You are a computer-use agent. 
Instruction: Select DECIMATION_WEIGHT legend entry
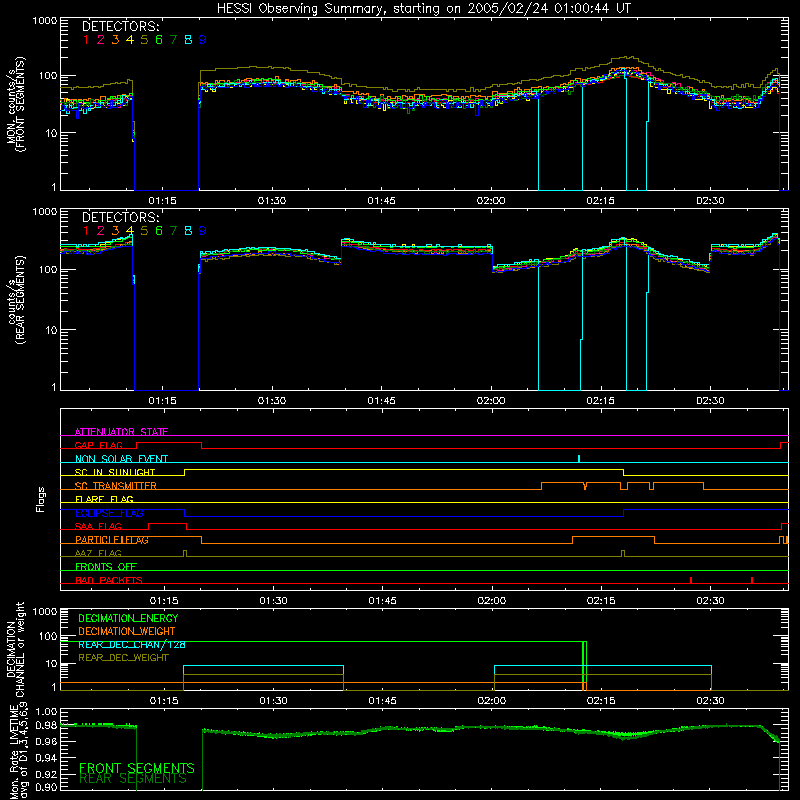coord(127,631)
